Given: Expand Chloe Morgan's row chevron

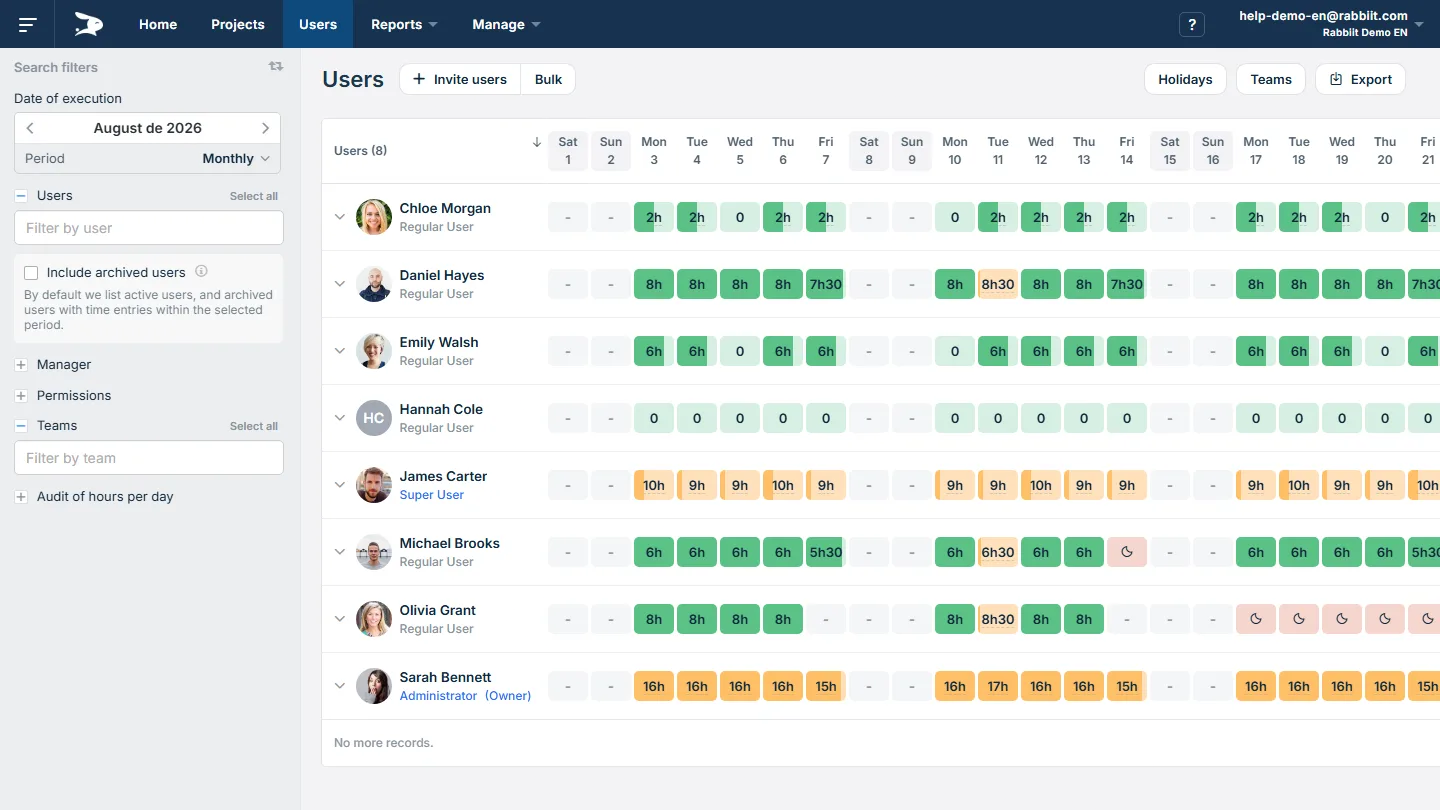Looking at the screenshot, I should (x=340, y=217).
